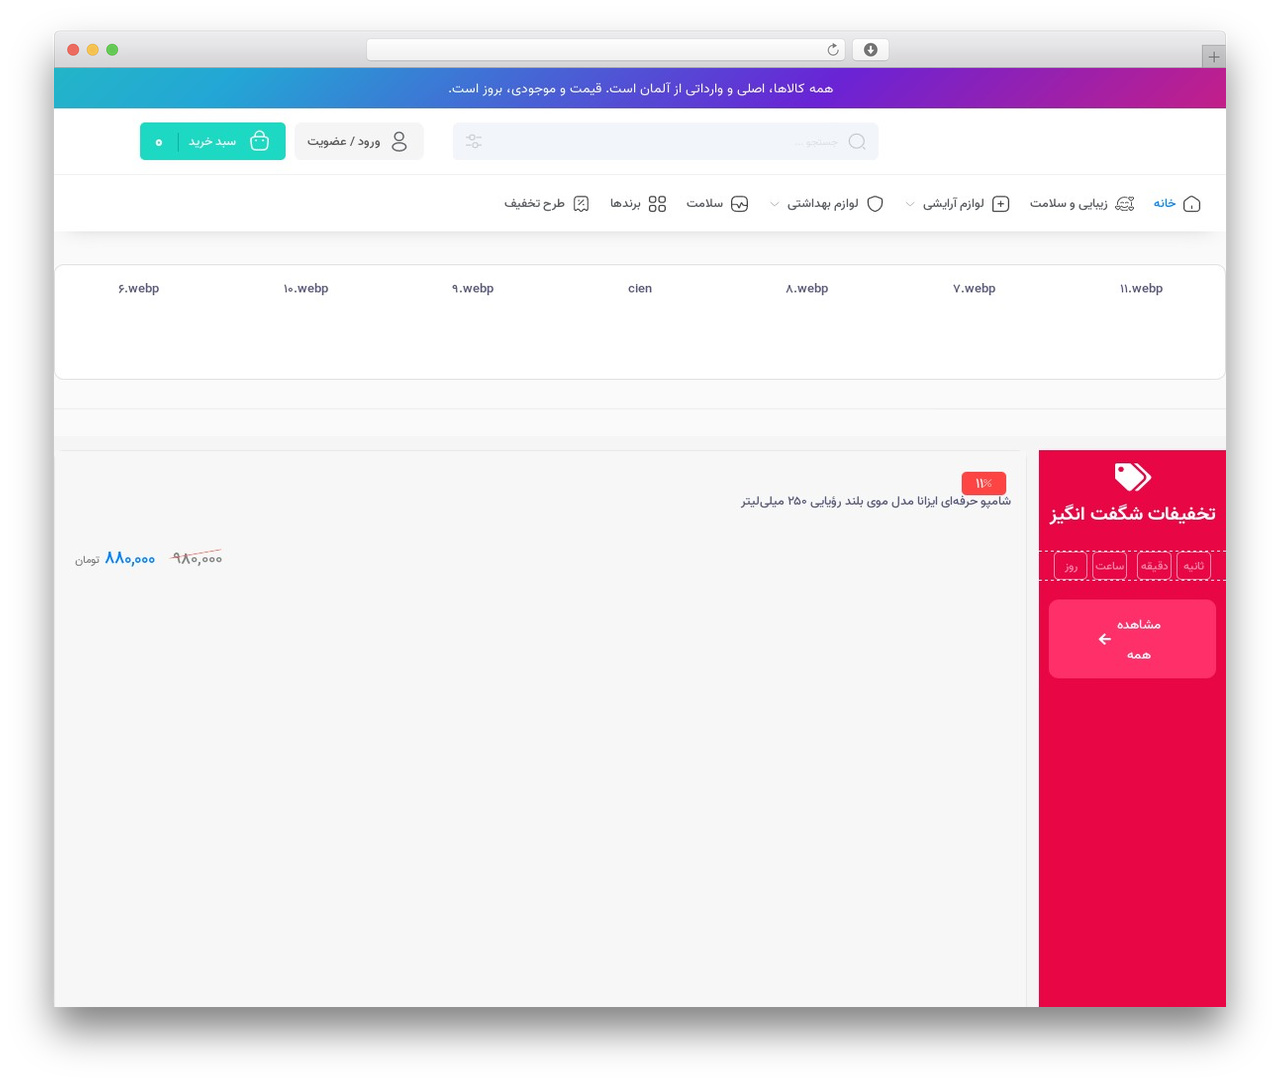The width and height of the screenshot is (1280, 1084).
Task: Open the سبد خرید cart button
Action: pyautogui.click(x=213, y=141)
